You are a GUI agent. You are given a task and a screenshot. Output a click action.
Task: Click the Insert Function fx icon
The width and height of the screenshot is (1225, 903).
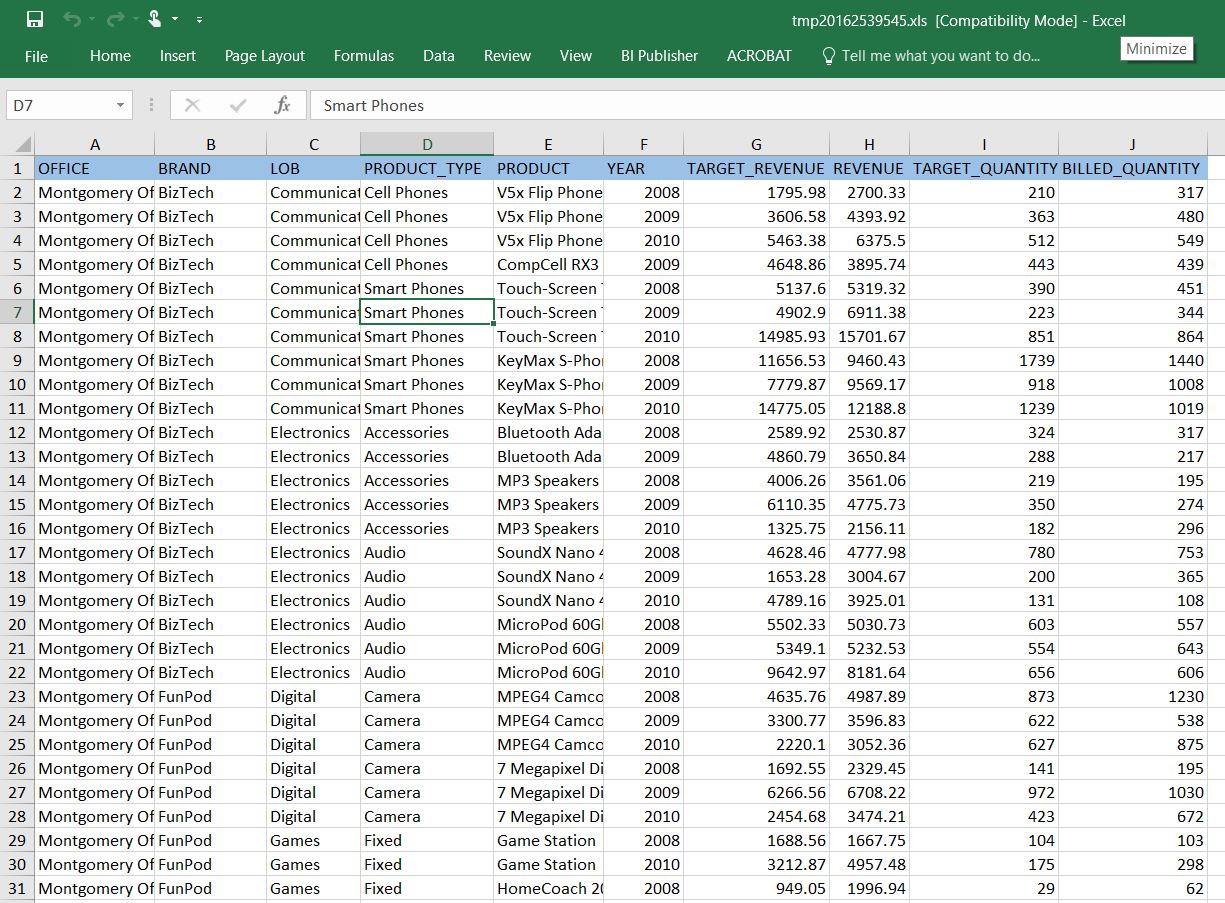pos(282,105)
